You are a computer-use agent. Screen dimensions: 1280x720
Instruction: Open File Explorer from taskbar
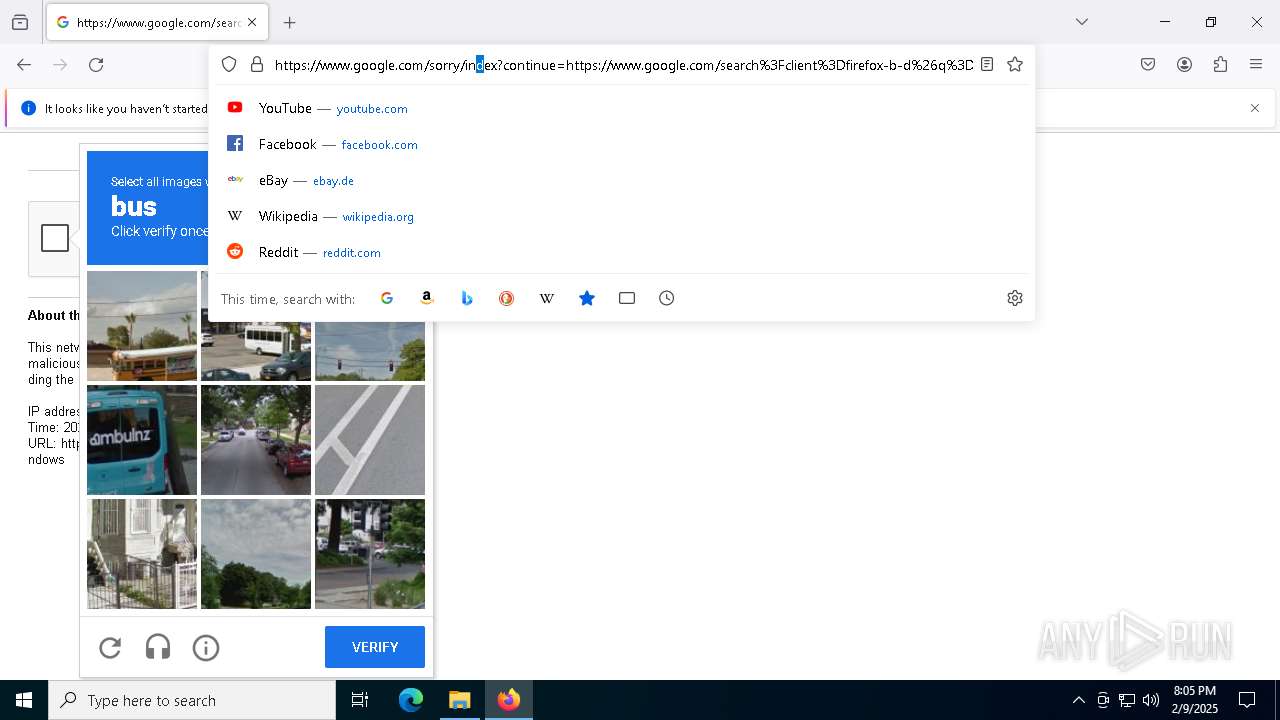(x=460, y=700)
